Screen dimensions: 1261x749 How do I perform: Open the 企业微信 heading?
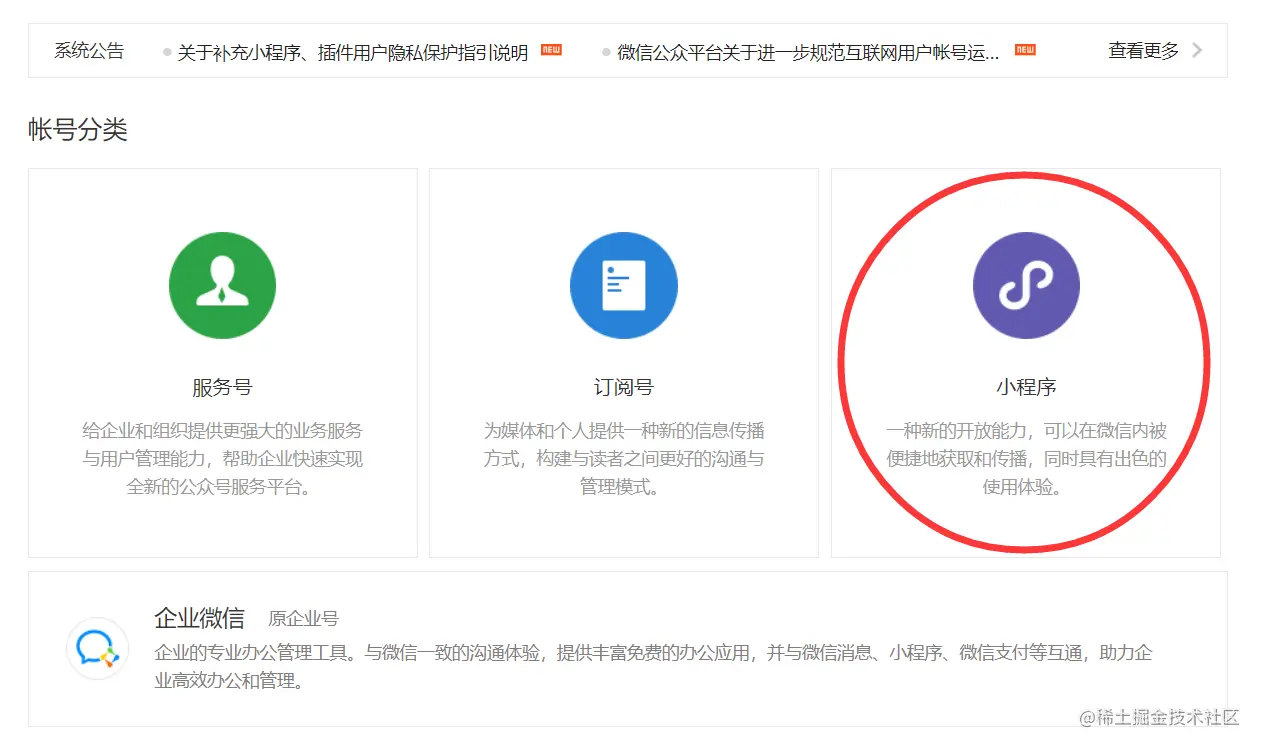(199, 618)
